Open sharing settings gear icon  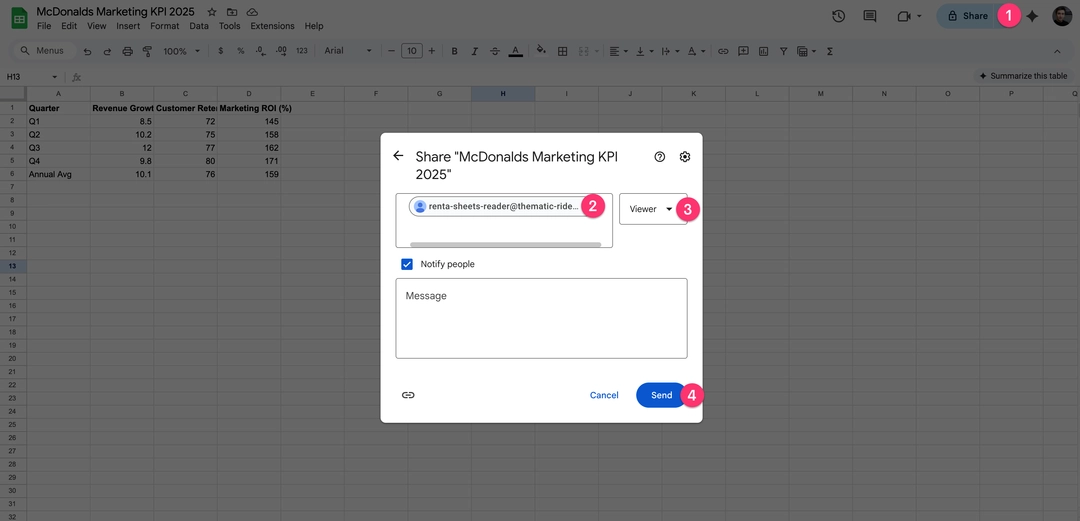coord(685,157)
